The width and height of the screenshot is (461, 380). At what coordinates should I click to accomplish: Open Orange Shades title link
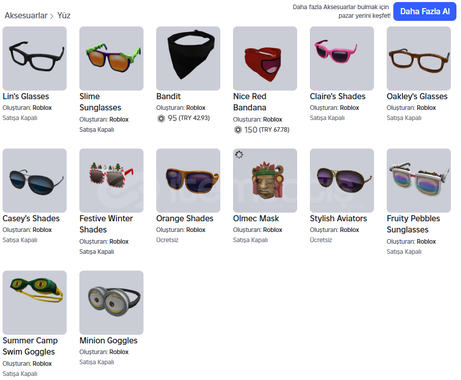(x=185, y=218)
